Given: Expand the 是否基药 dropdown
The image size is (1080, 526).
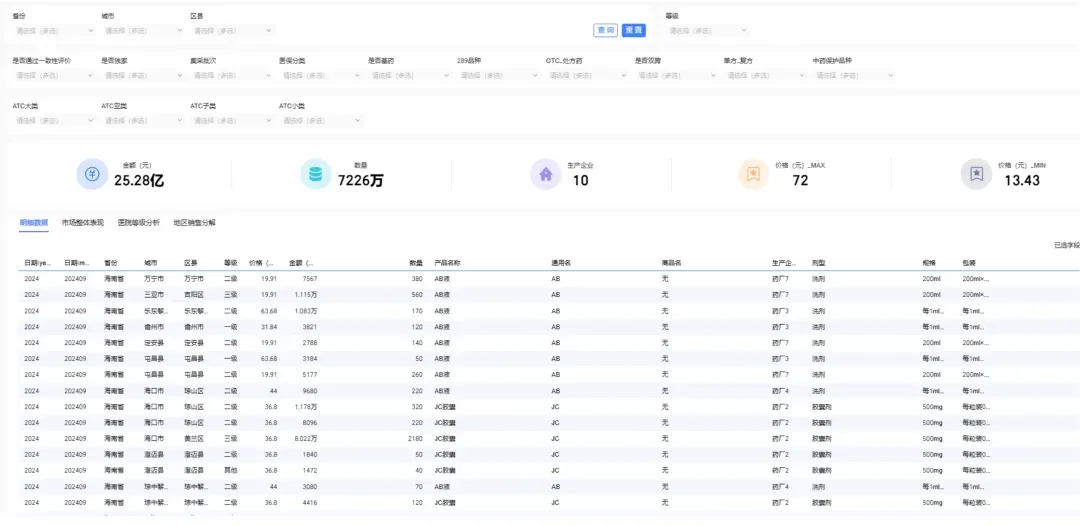Looking at the screenshot, I should coord(410,75).
